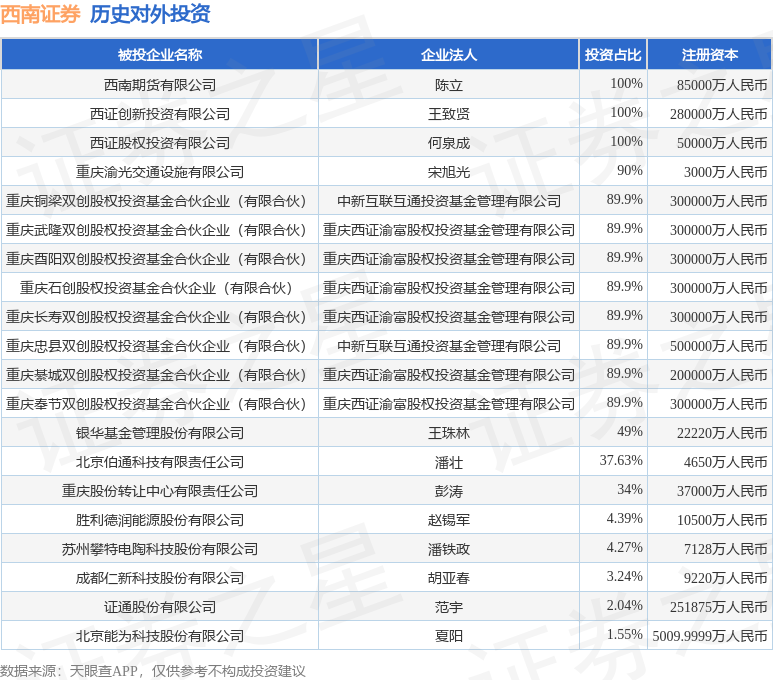Click 重庆西证渝富股权投资基金管理有限公司 in 奉节 row
The image size is (773, 680).
449,404
